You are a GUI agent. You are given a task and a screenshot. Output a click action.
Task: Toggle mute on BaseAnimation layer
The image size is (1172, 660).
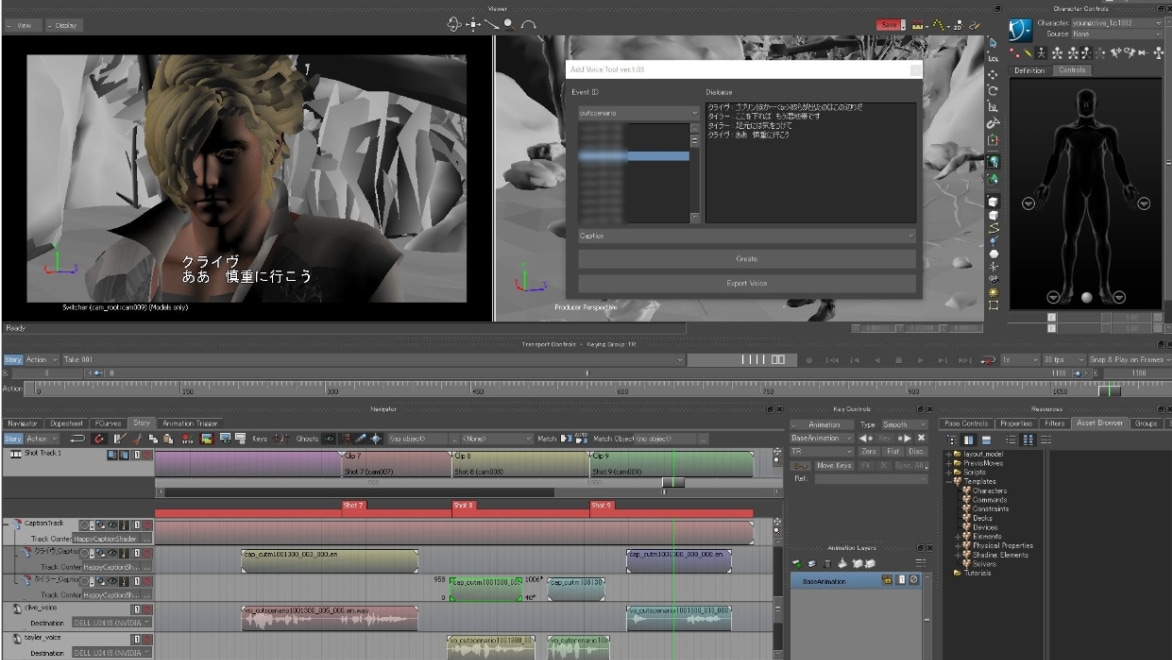click(913, 580)
